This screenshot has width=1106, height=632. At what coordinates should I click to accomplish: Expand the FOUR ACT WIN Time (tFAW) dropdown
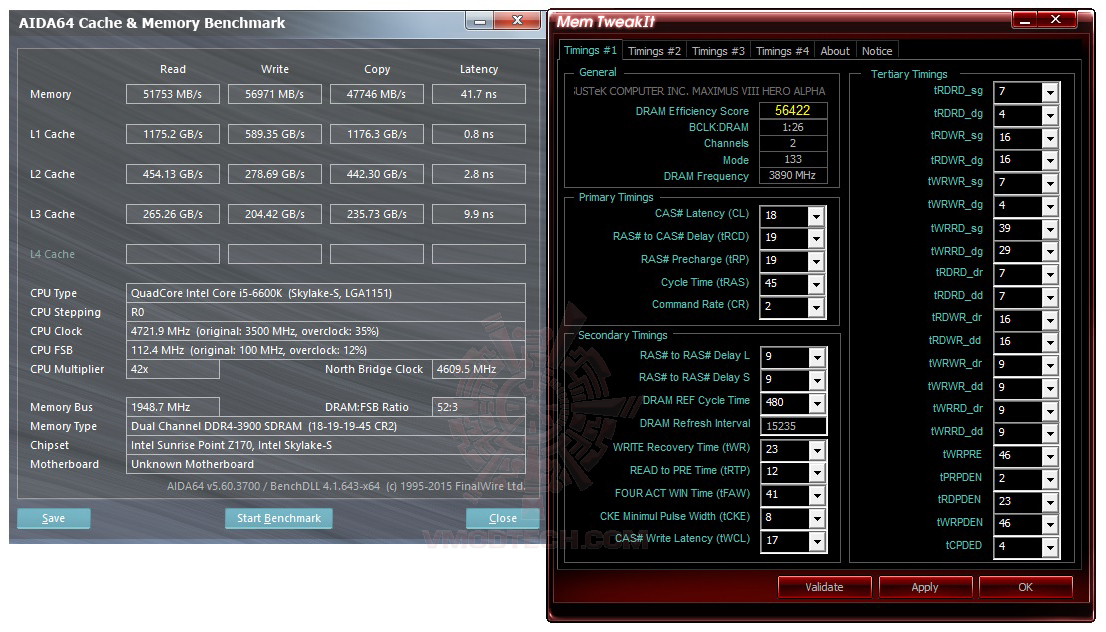click(x=817, y=494)
